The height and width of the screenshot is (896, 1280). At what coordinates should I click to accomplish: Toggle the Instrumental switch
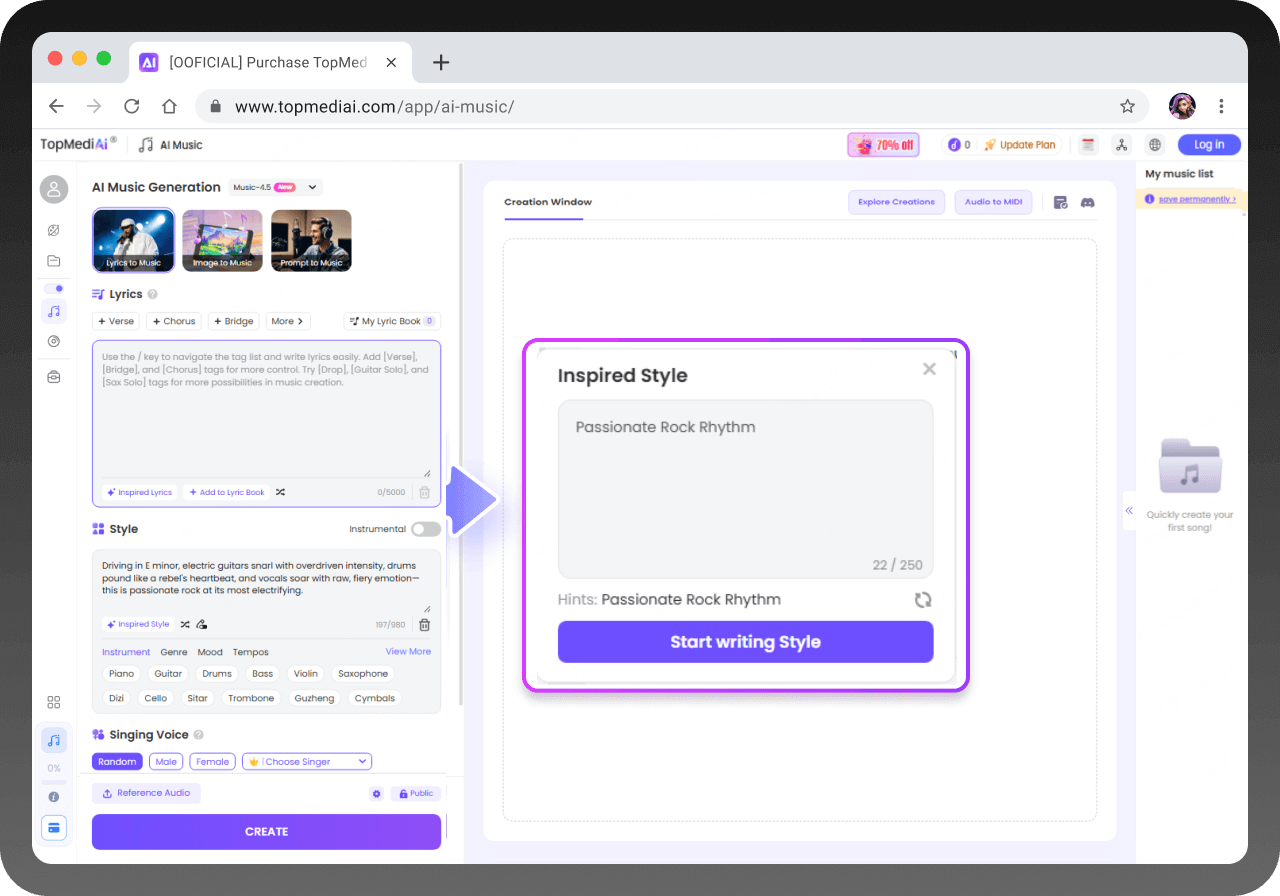[425, 529]
